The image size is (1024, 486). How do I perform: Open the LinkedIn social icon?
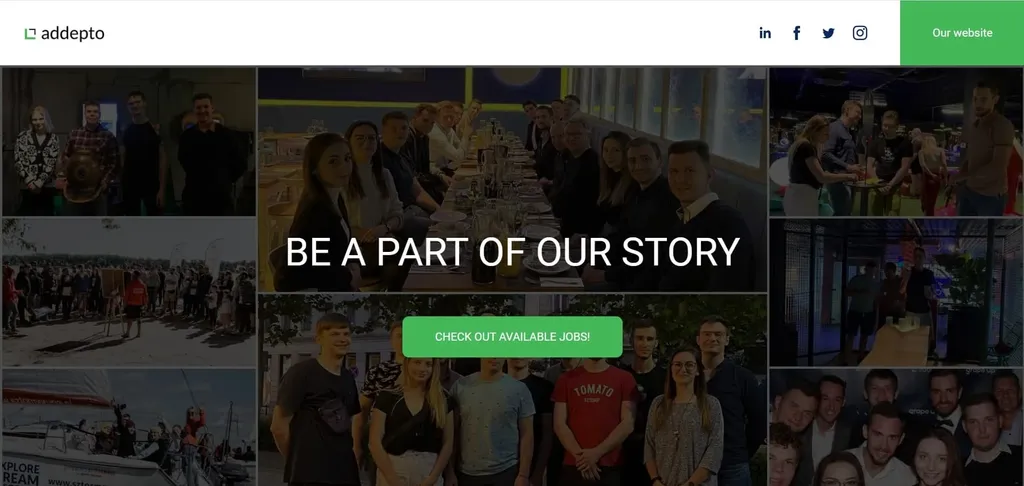[765, 33]
